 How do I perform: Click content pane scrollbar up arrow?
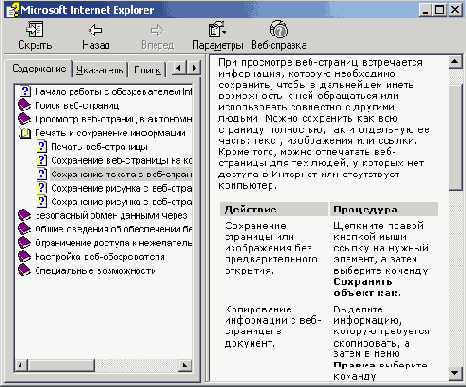coord(455,62)
